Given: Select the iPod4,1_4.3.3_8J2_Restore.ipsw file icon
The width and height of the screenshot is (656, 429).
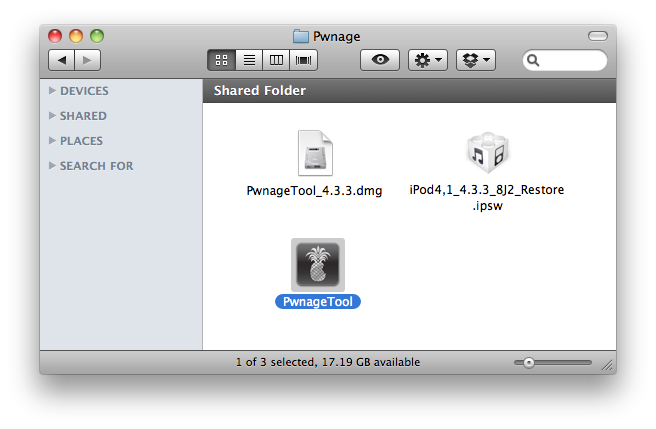Looking at the screenshot, I should [x=487, y=154].
